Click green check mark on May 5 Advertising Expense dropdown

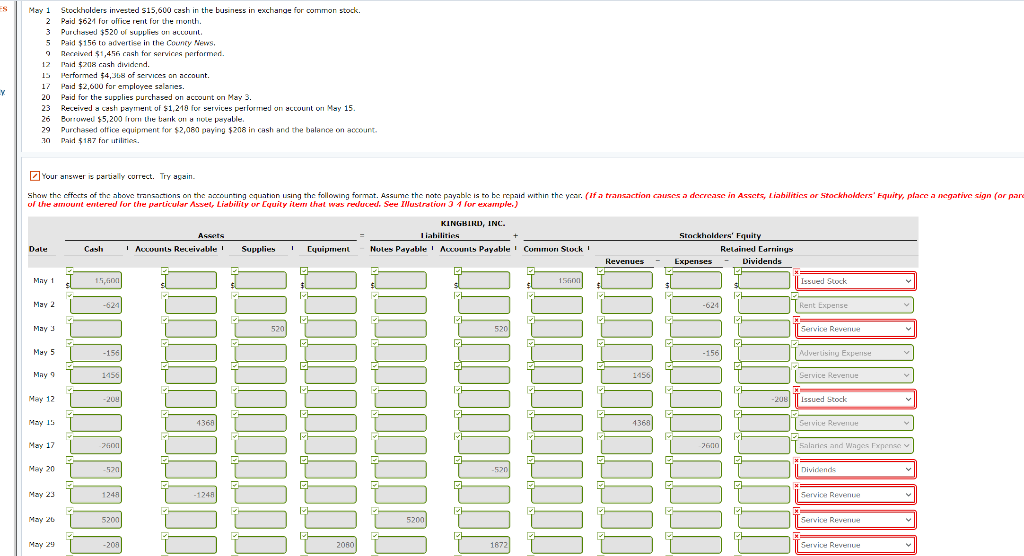pyautogui.click(x=795, y=344)
